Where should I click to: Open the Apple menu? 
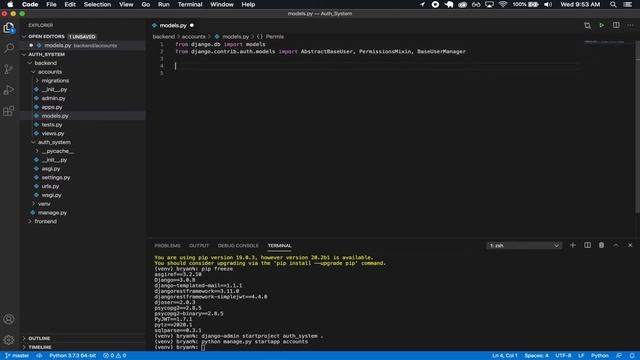point(10,4)
